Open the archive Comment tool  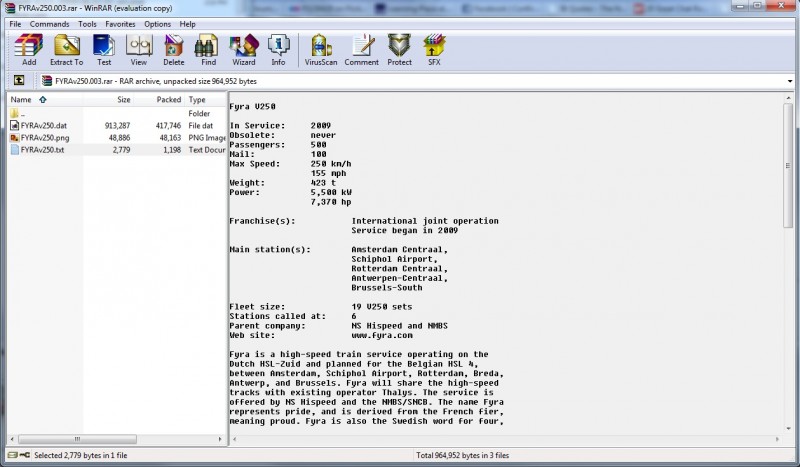pos(362,46)
